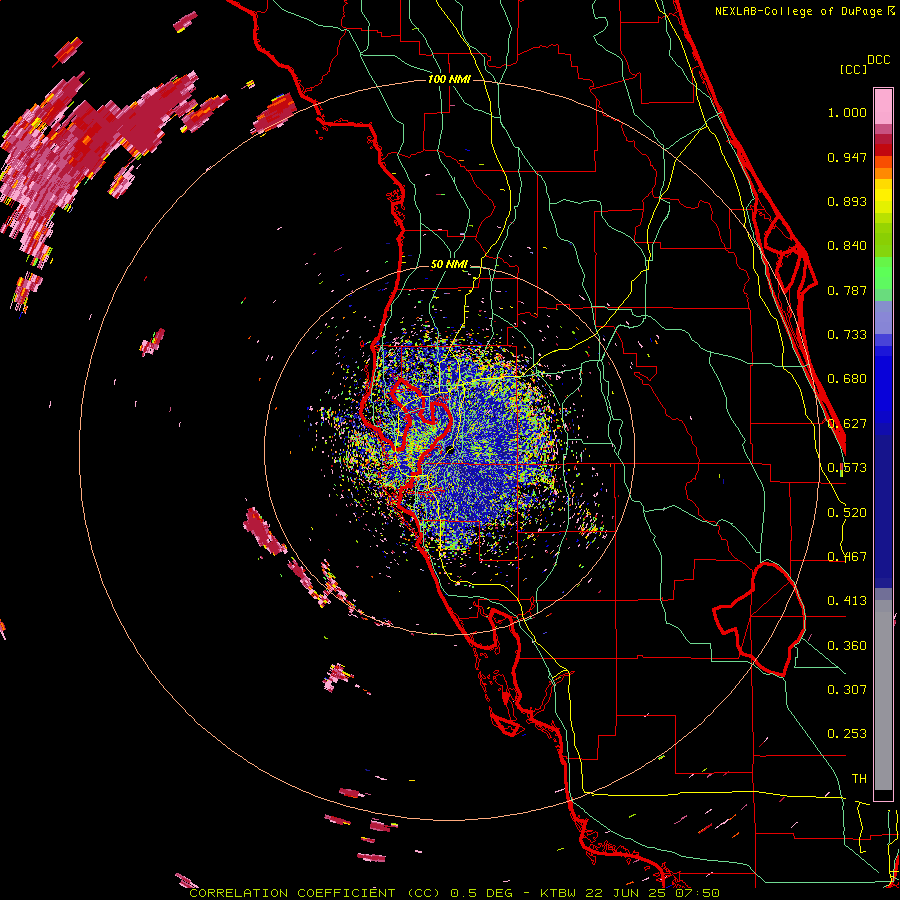Select the 0.360 scale value
This screenshot has height=900, width=900.
tap(847, 646)
